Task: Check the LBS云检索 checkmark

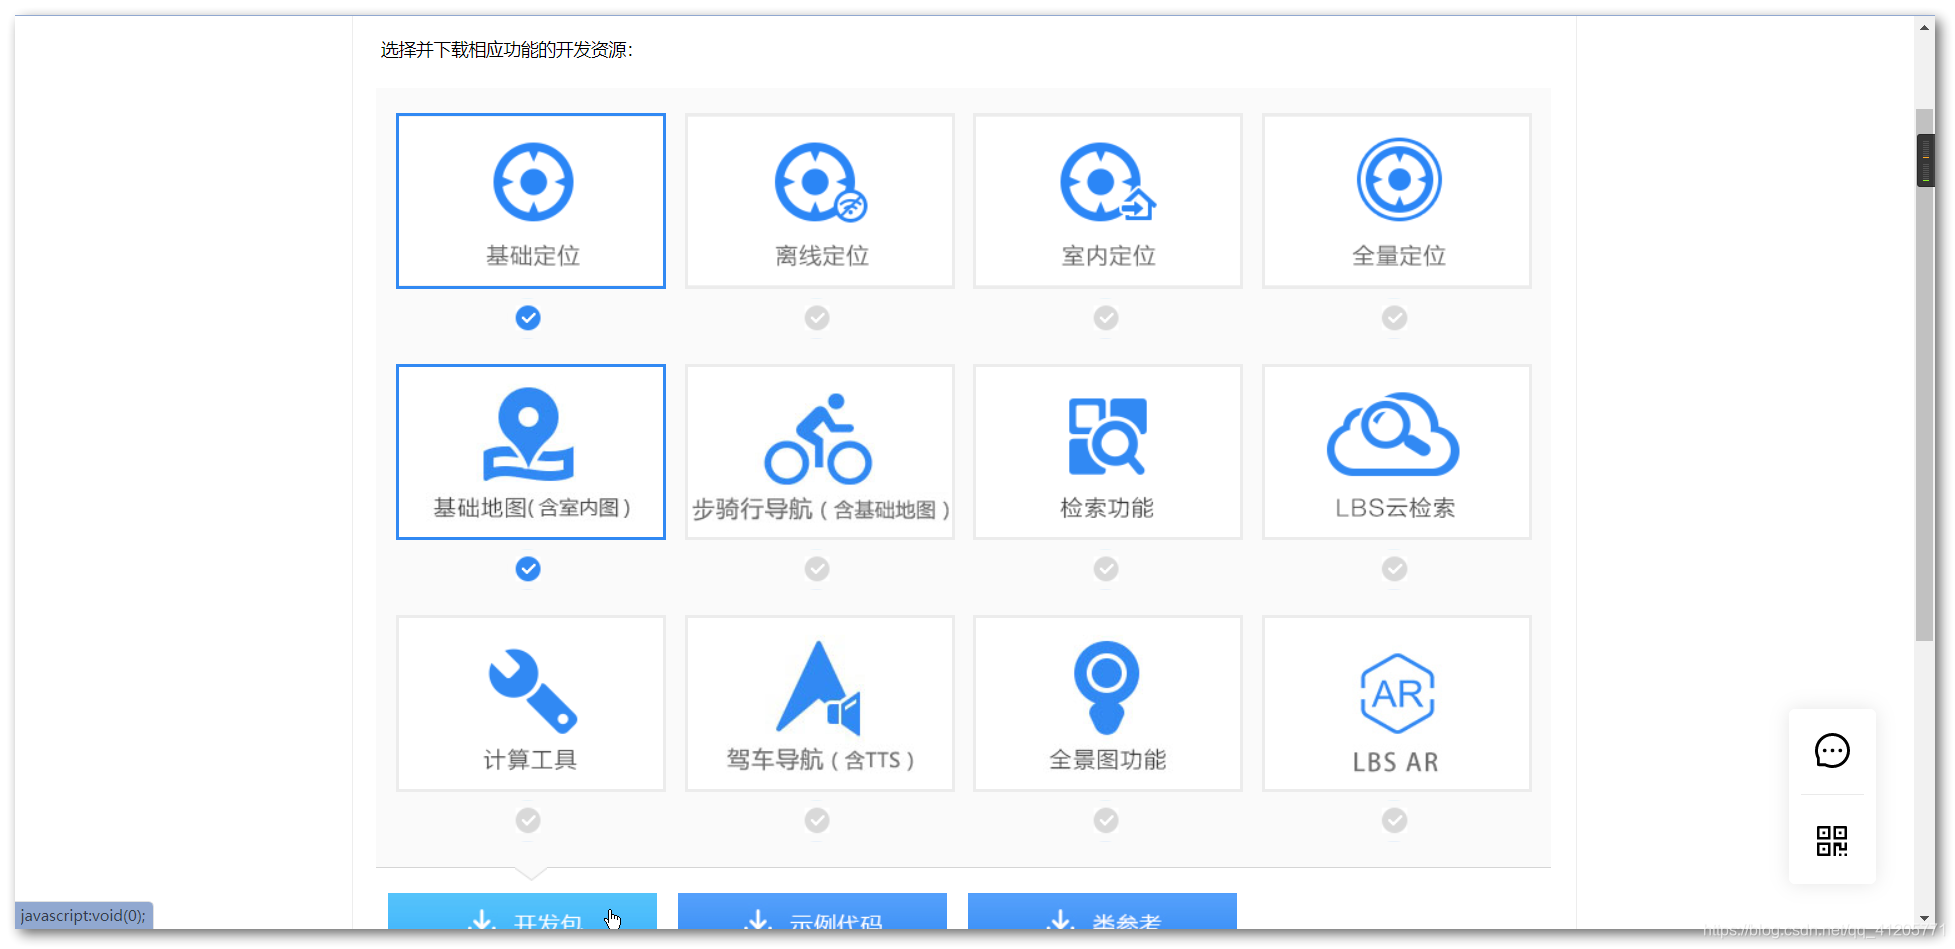Action: pos(1395,569)
